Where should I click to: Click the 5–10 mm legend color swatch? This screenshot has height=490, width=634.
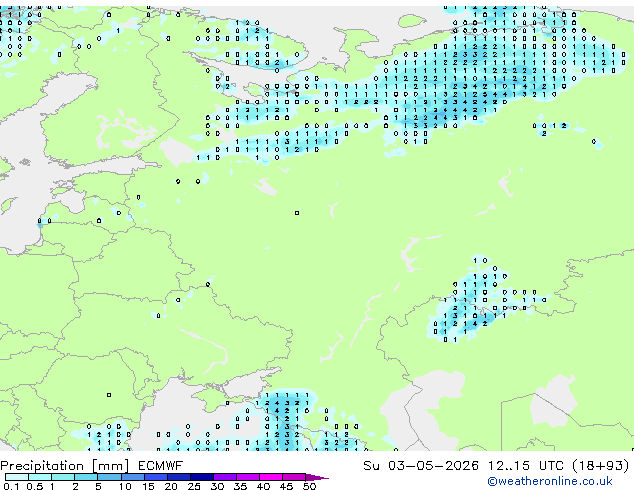[109, 477]
